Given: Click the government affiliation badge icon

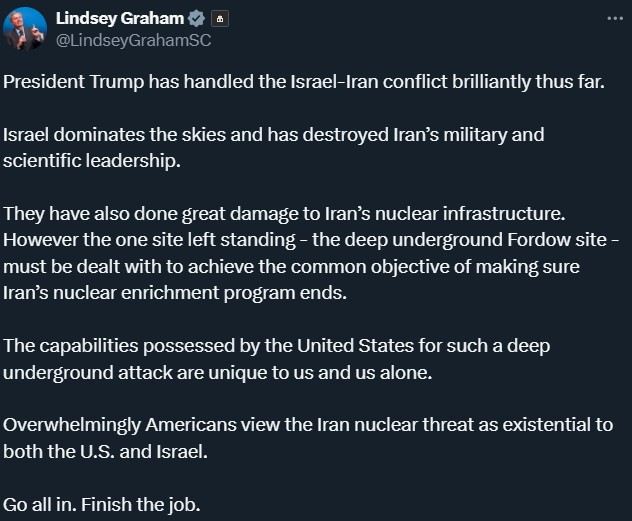Looking at the screenshot, I should click(x=220, y=19).
